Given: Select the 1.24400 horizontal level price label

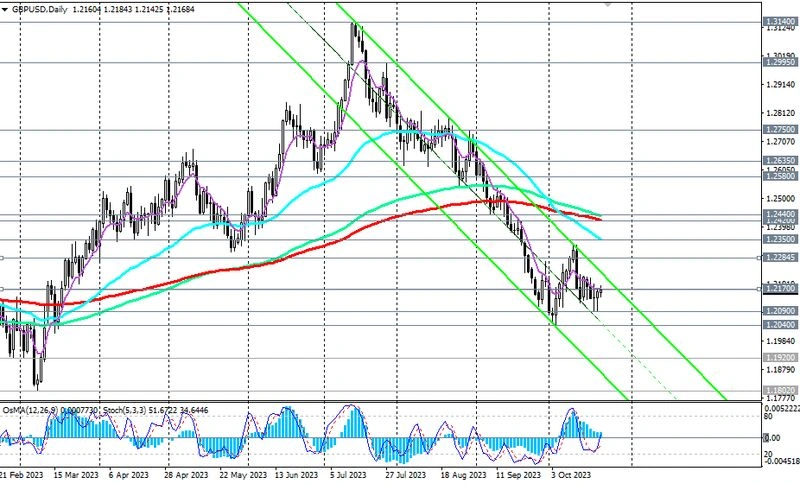Looking at the screenshot, I should [x=781, y=214].
